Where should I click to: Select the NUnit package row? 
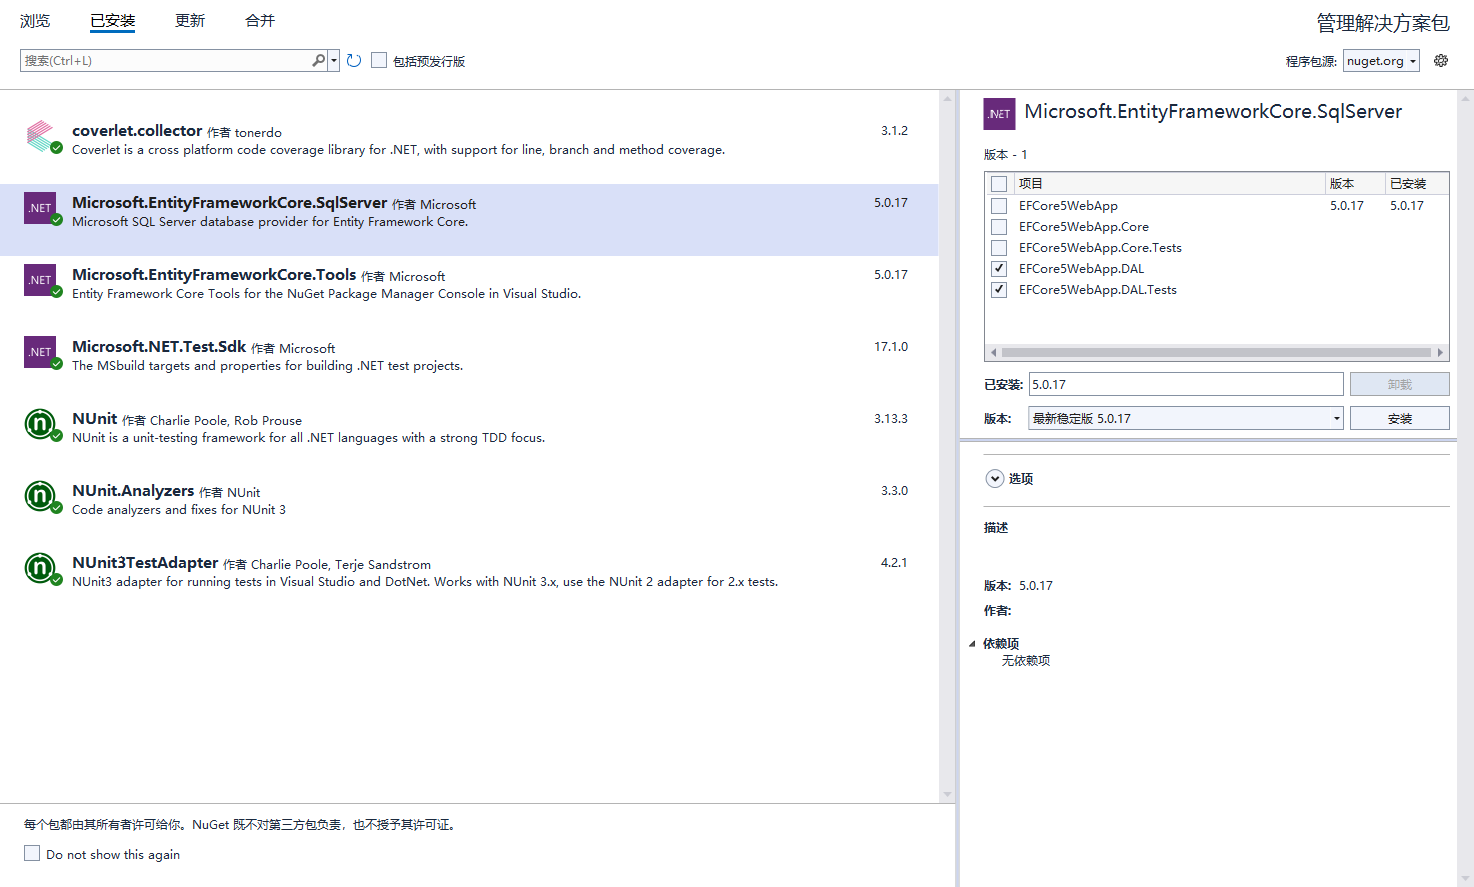coord(469,436)
